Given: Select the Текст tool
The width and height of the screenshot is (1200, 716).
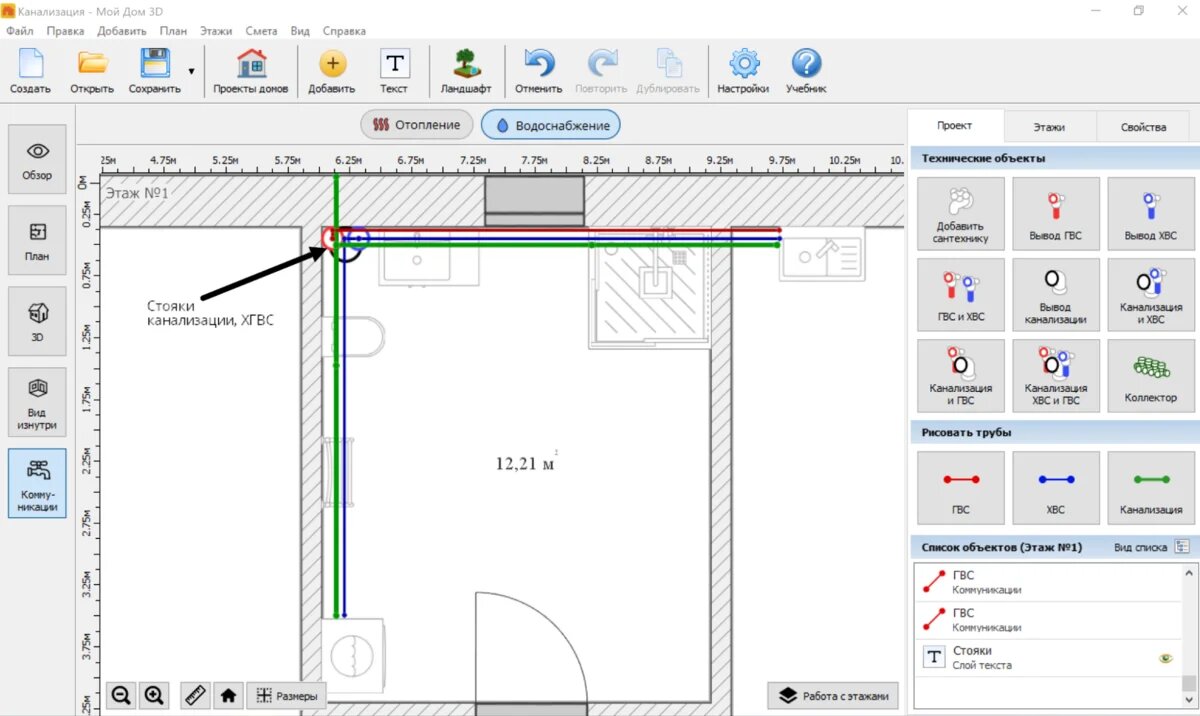Looking at the screenshot, I should [x=394, y=71].
